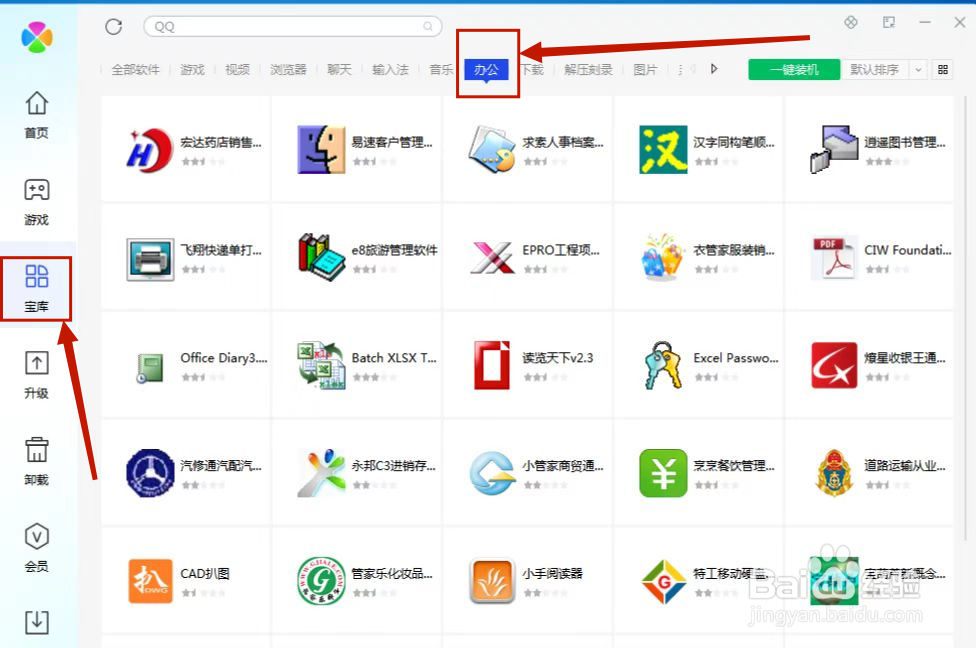
Task: Open the 默认排序 sort dropdown
Action: (x=875, y=70)
